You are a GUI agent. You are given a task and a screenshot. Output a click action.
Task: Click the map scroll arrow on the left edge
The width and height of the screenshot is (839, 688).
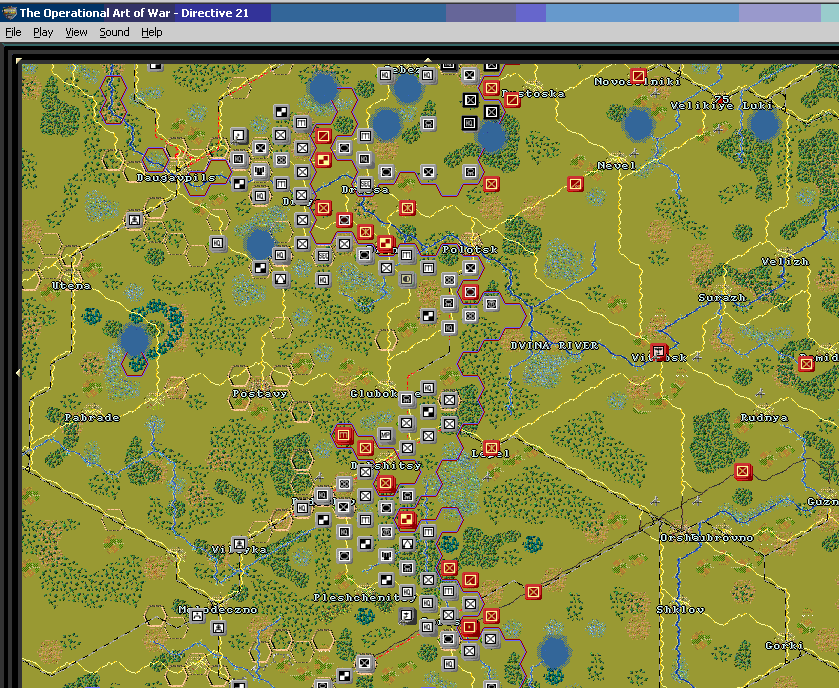point(18,372)
